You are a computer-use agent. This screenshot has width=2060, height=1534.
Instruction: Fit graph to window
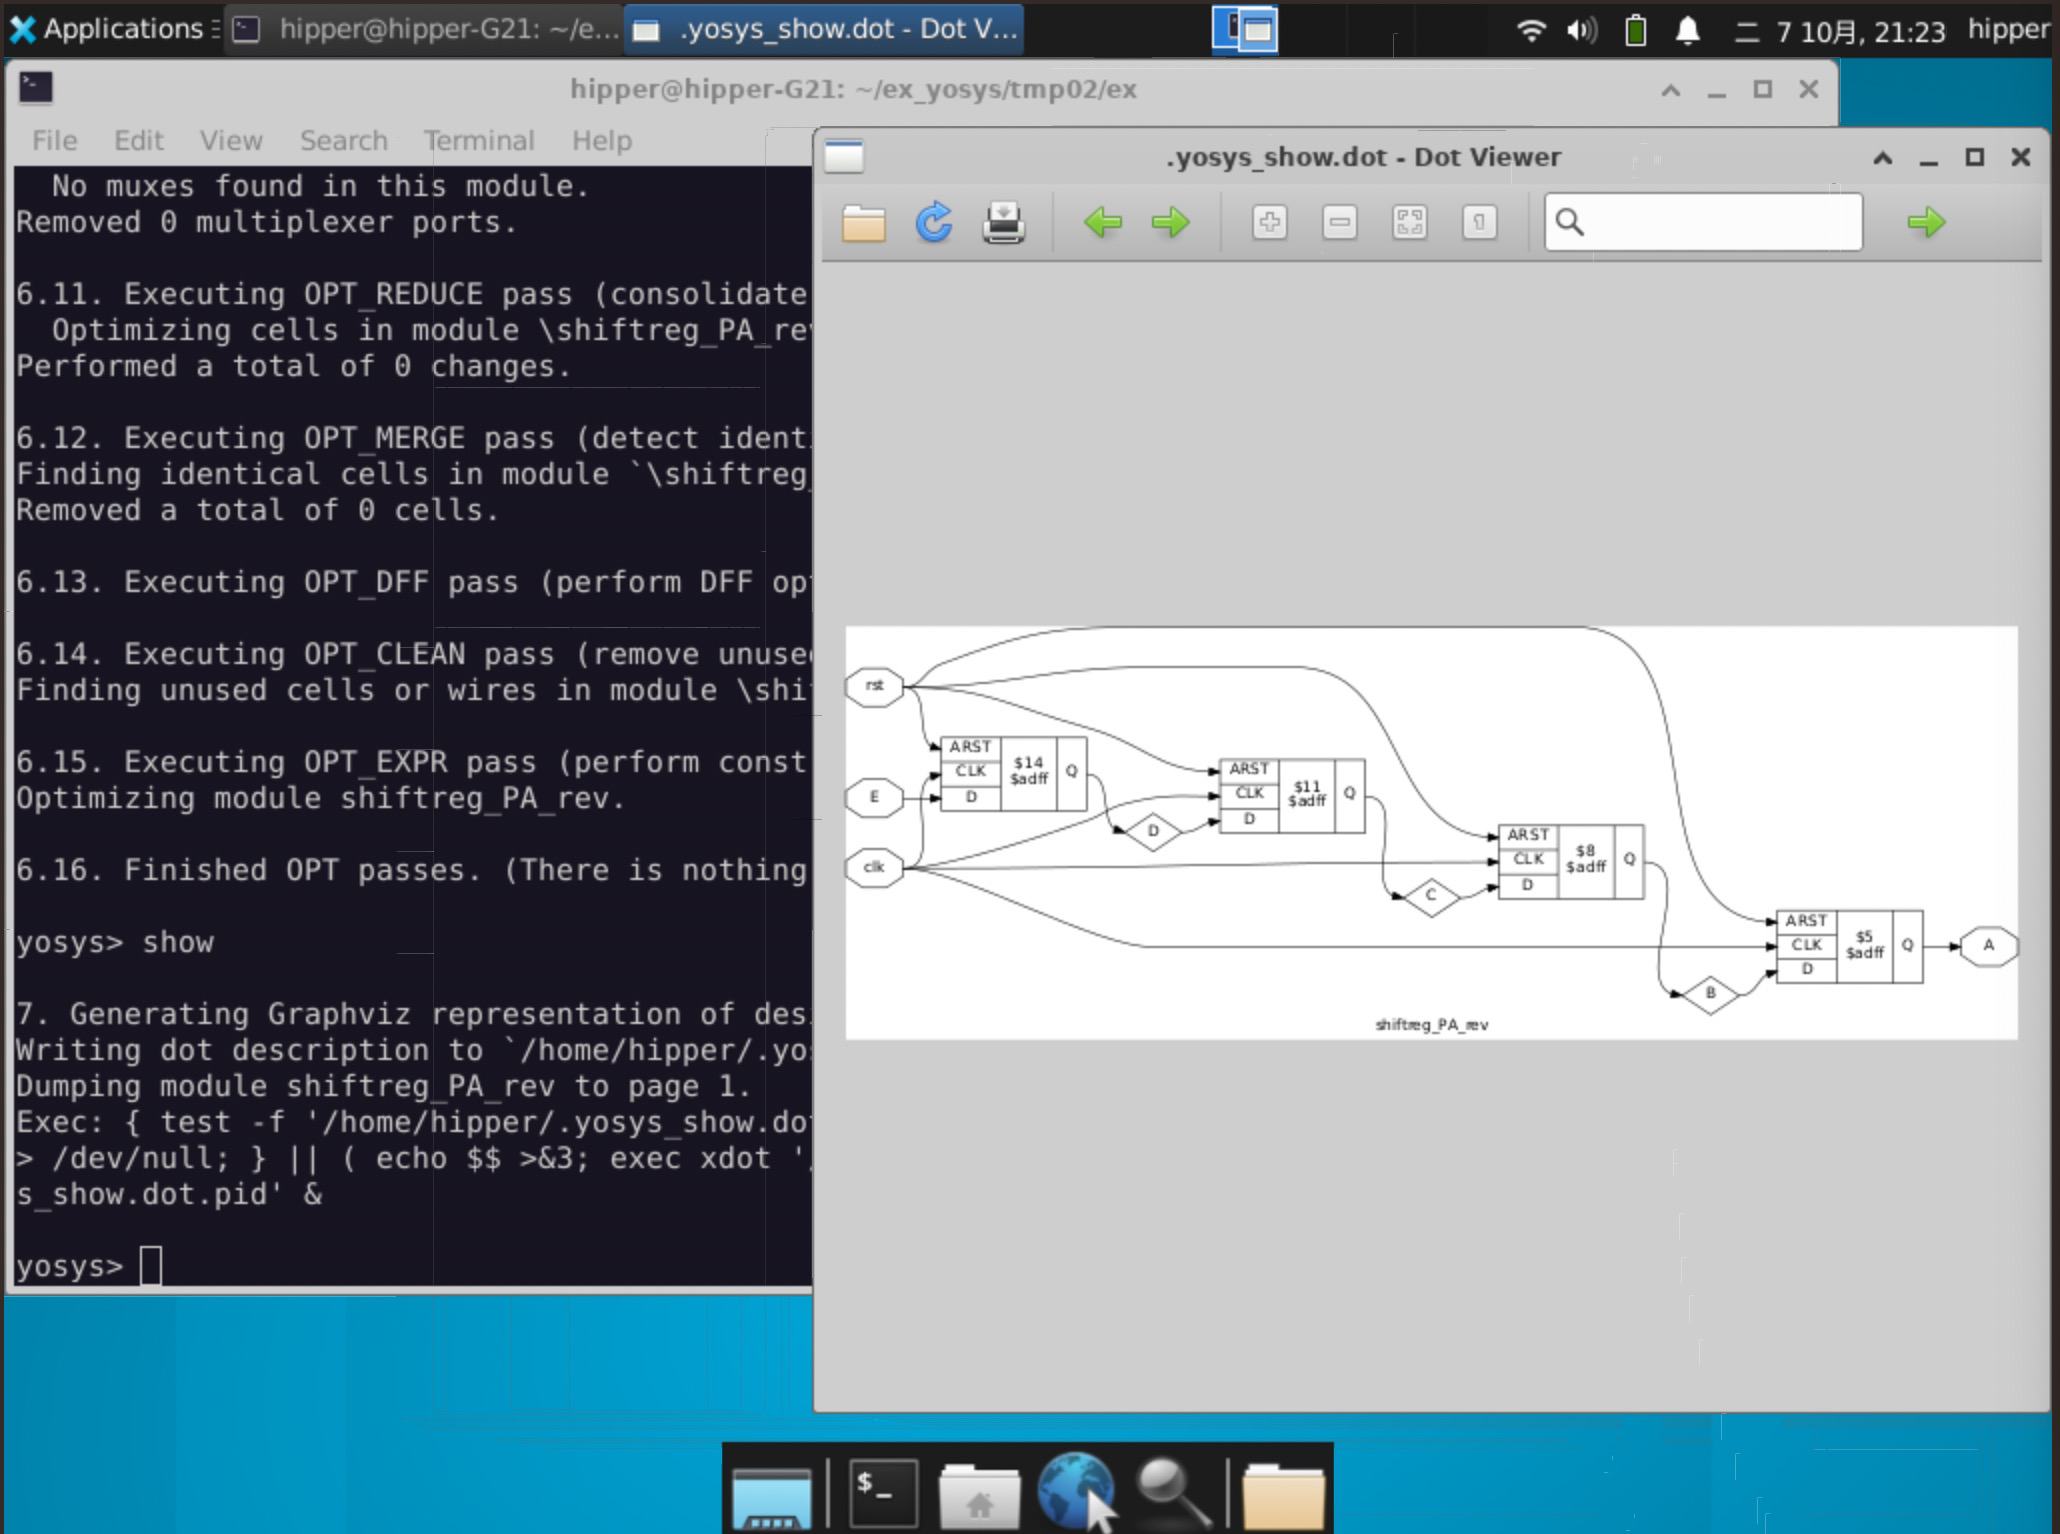(x=1409, y=222)
